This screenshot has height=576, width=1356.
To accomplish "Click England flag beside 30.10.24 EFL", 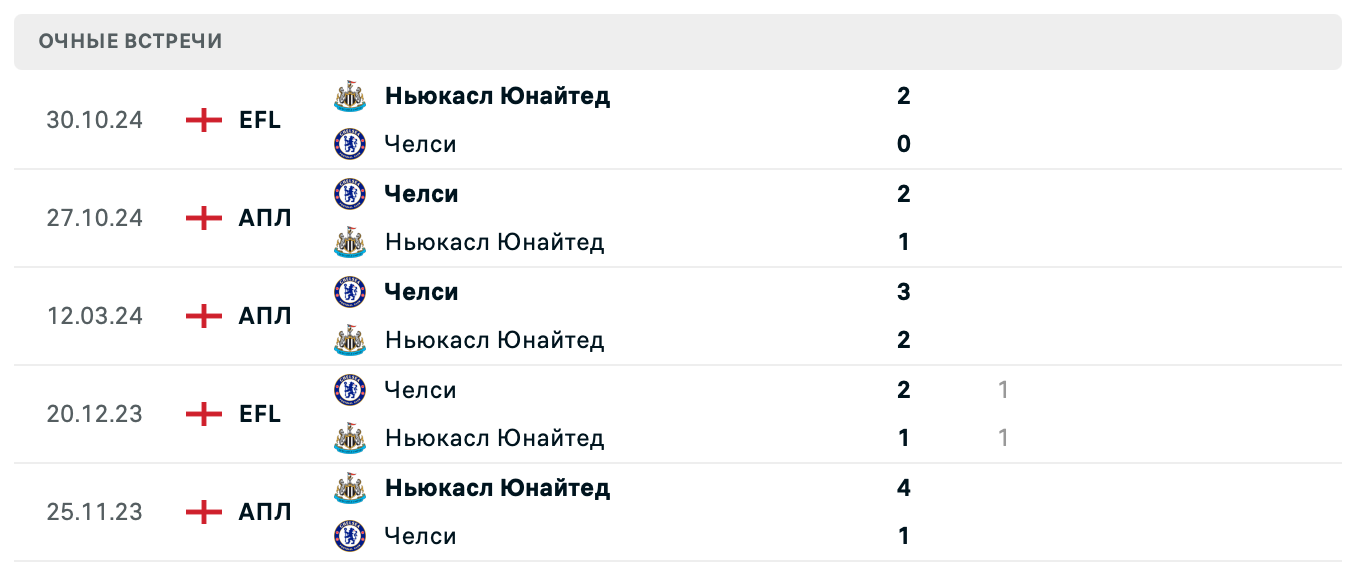I will (x=204, y=120).
